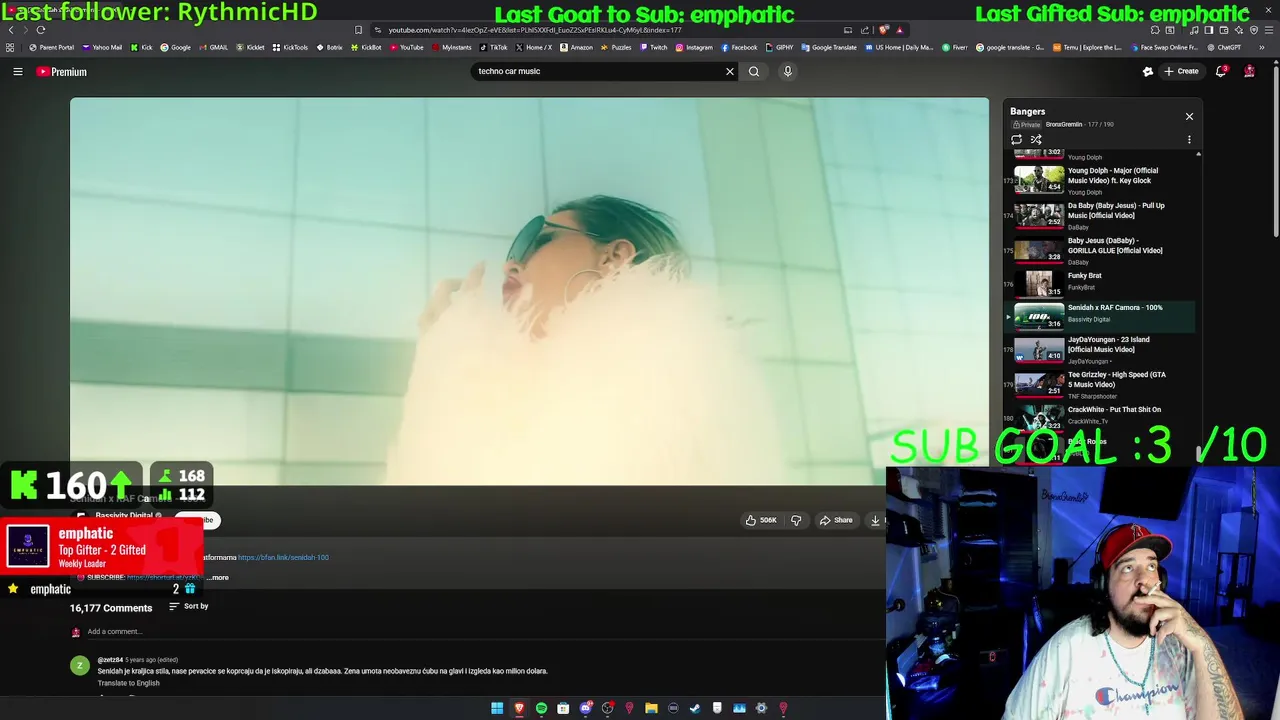Select Senidah x RAF Camora - 100% item

(1101, 316)
